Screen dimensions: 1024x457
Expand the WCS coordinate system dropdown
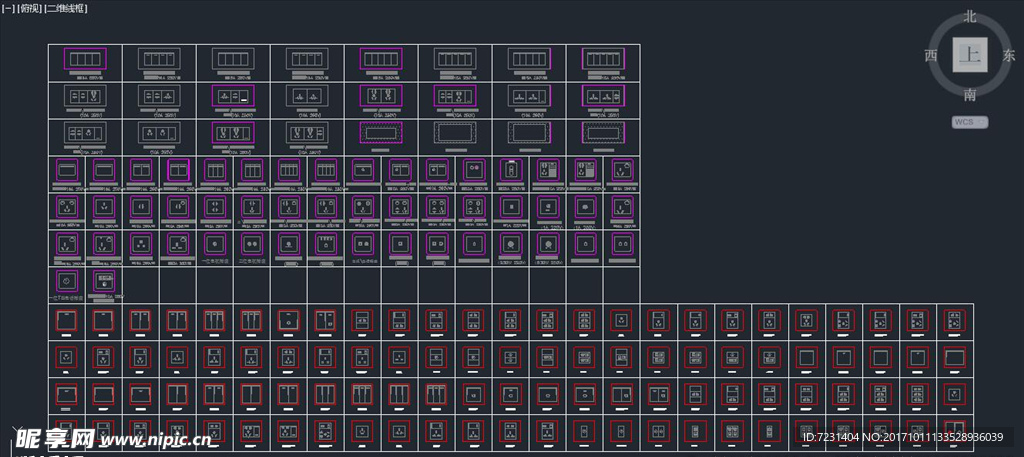coord(970,122)
